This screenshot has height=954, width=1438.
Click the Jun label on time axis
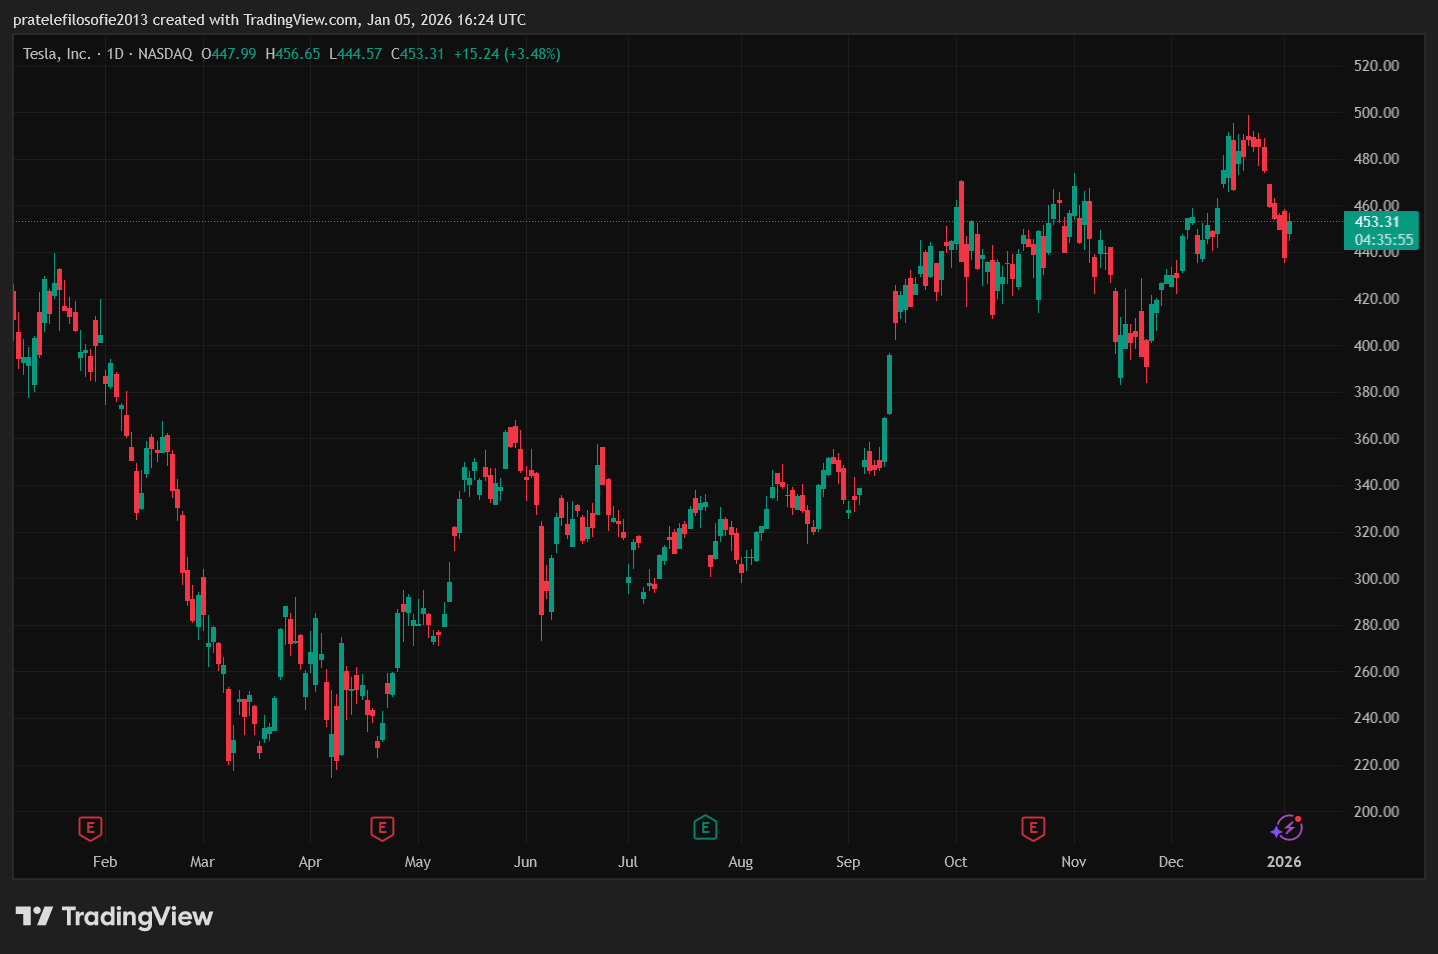pyautogui.click(x=525, y=862)
